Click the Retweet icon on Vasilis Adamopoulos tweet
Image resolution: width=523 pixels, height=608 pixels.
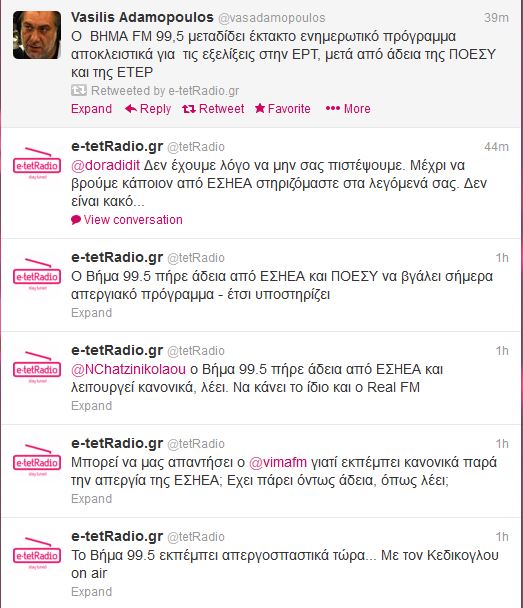click(x=189, y=109)
